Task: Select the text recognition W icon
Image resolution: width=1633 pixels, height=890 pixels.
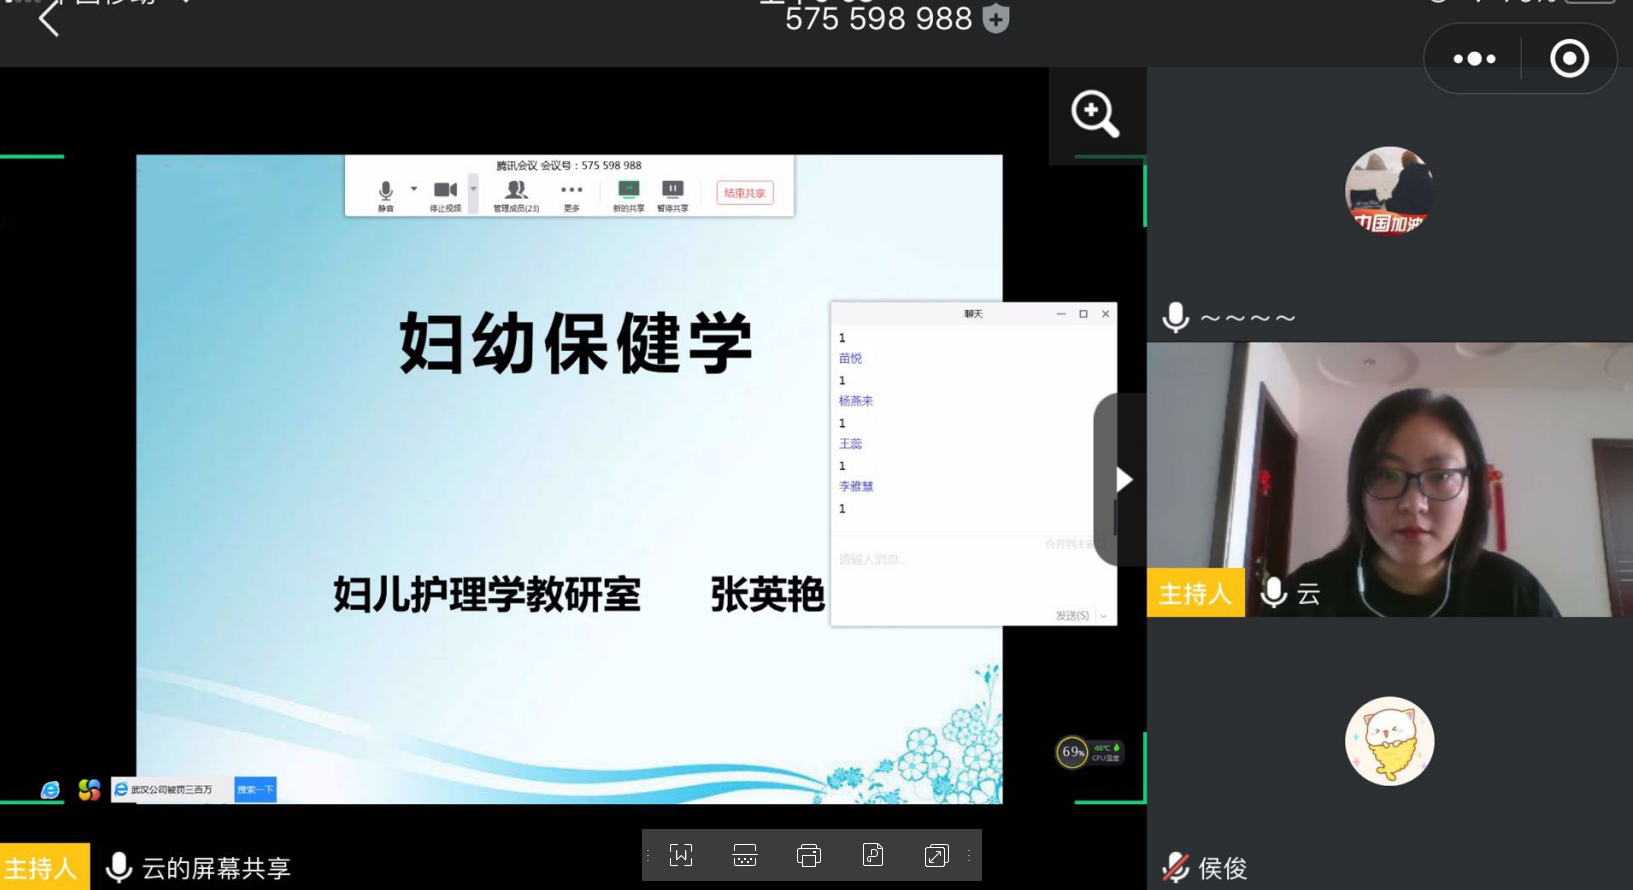Action: point(681,856)
